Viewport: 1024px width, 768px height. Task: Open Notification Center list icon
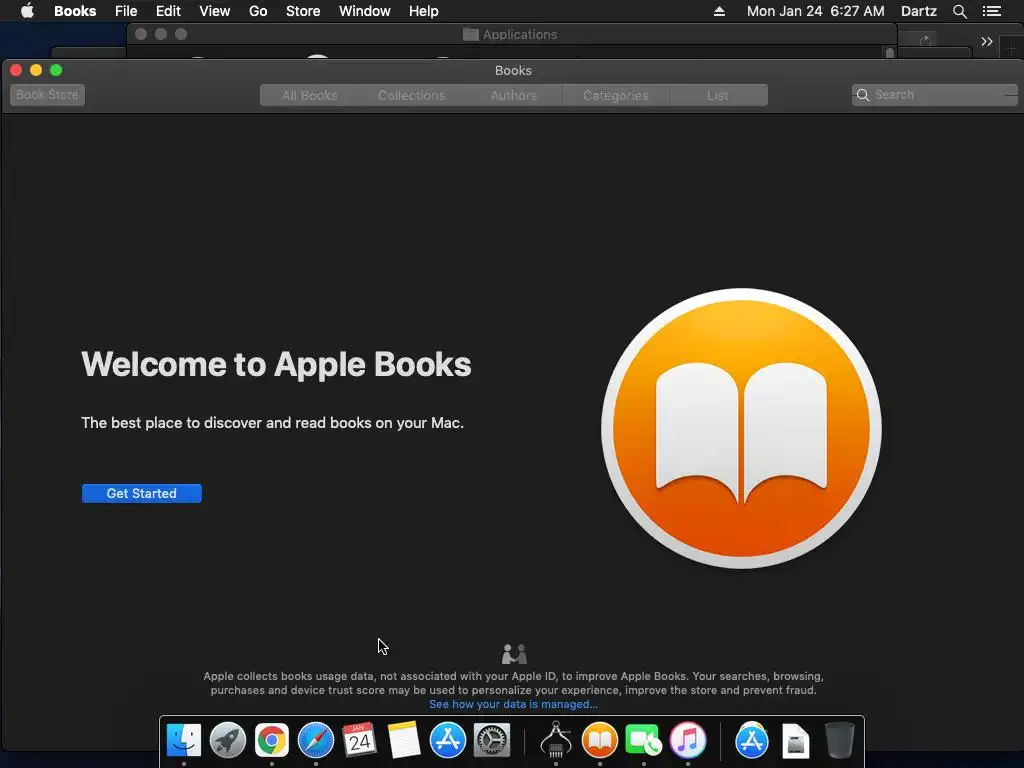992,11
